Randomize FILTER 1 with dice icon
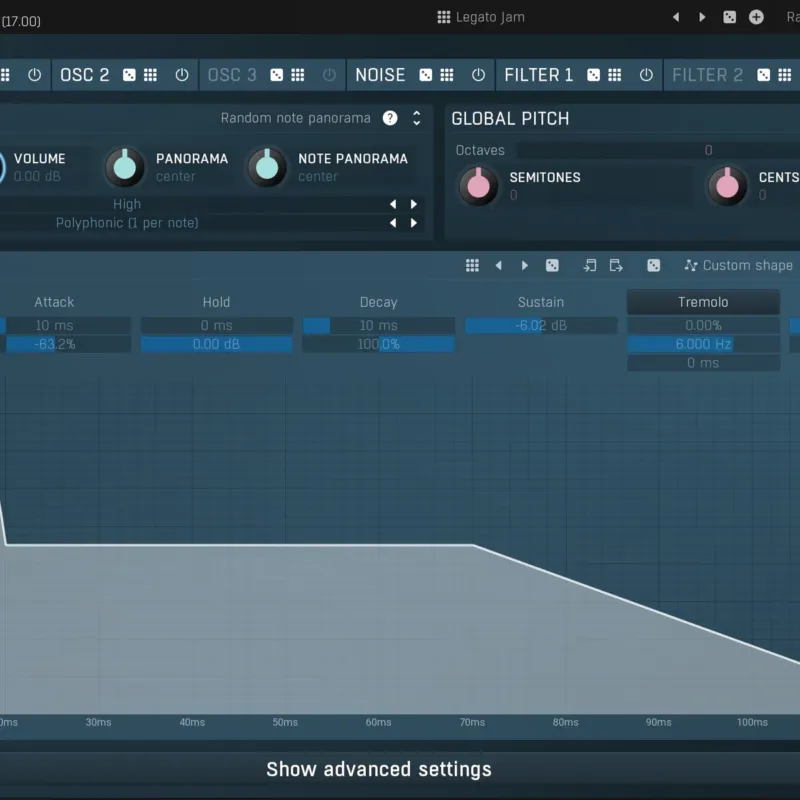Screen dimensions: 800x800 coord(593,75)
